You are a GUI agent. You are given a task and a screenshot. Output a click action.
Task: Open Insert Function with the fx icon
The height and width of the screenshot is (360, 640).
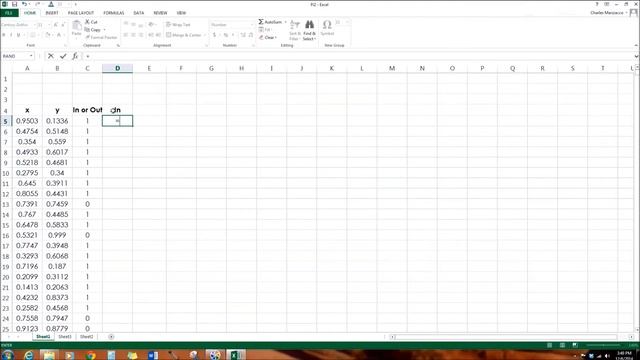(75, 56)
